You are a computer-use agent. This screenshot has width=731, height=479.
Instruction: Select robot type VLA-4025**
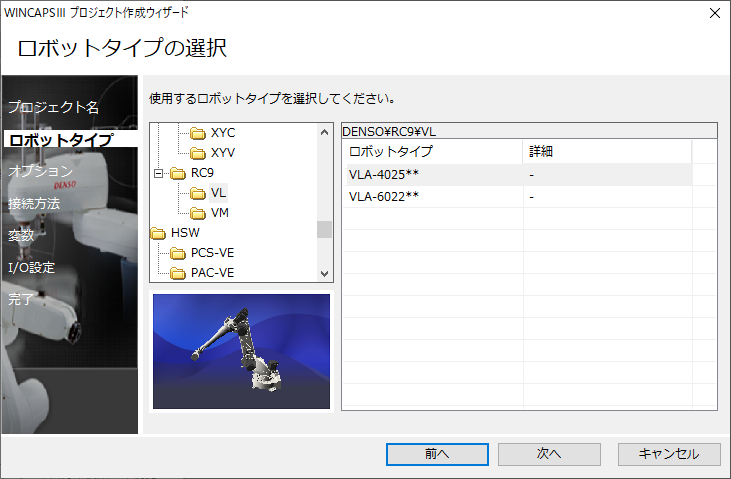(x=384, y=174)
